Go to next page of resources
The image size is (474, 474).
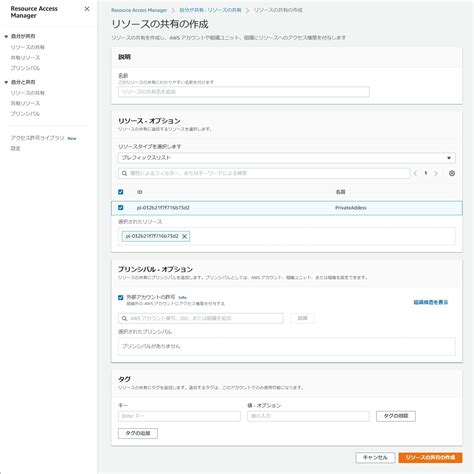click(436, 173)
